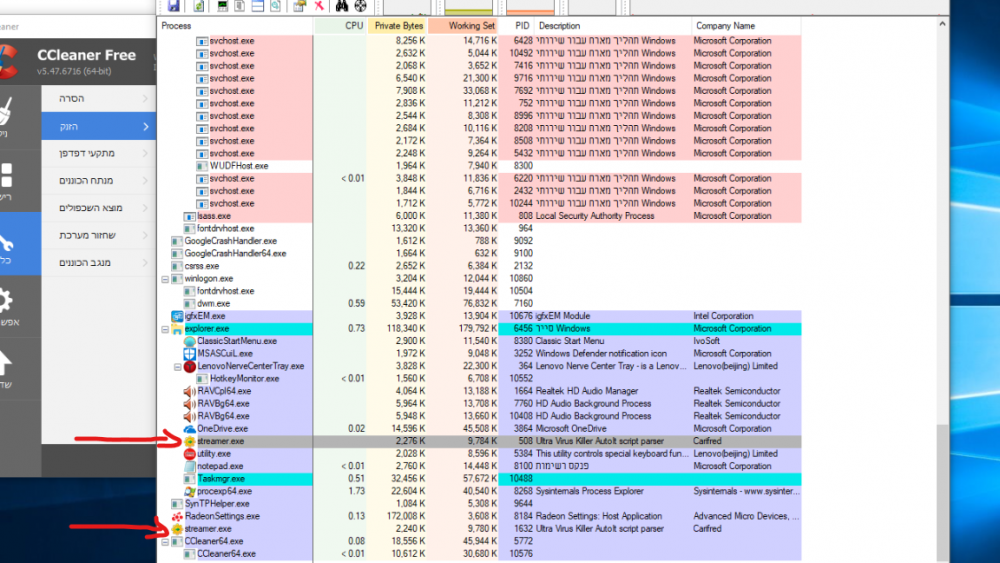Click the explorer.exe folder icon
Image resolution: width=1000 pixels, height=563 pixels.
click(177, 329)
